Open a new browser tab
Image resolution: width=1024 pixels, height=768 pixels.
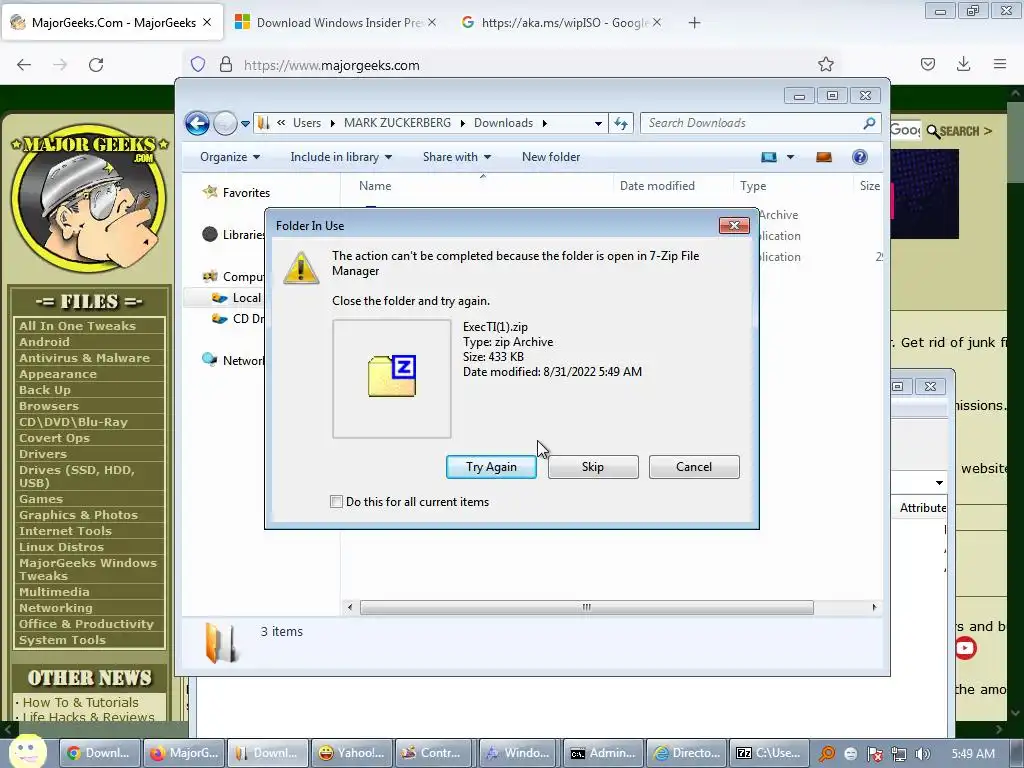click(694, 23)
